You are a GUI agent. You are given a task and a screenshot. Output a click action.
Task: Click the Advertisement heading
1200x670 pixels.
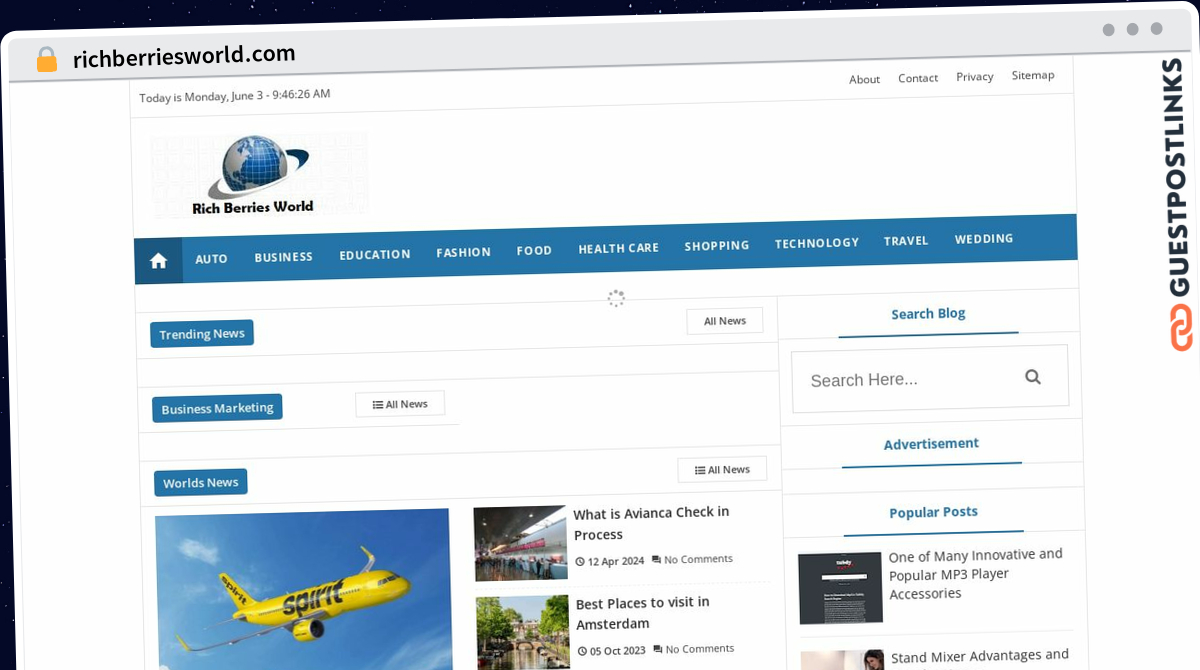pos(931,443)
